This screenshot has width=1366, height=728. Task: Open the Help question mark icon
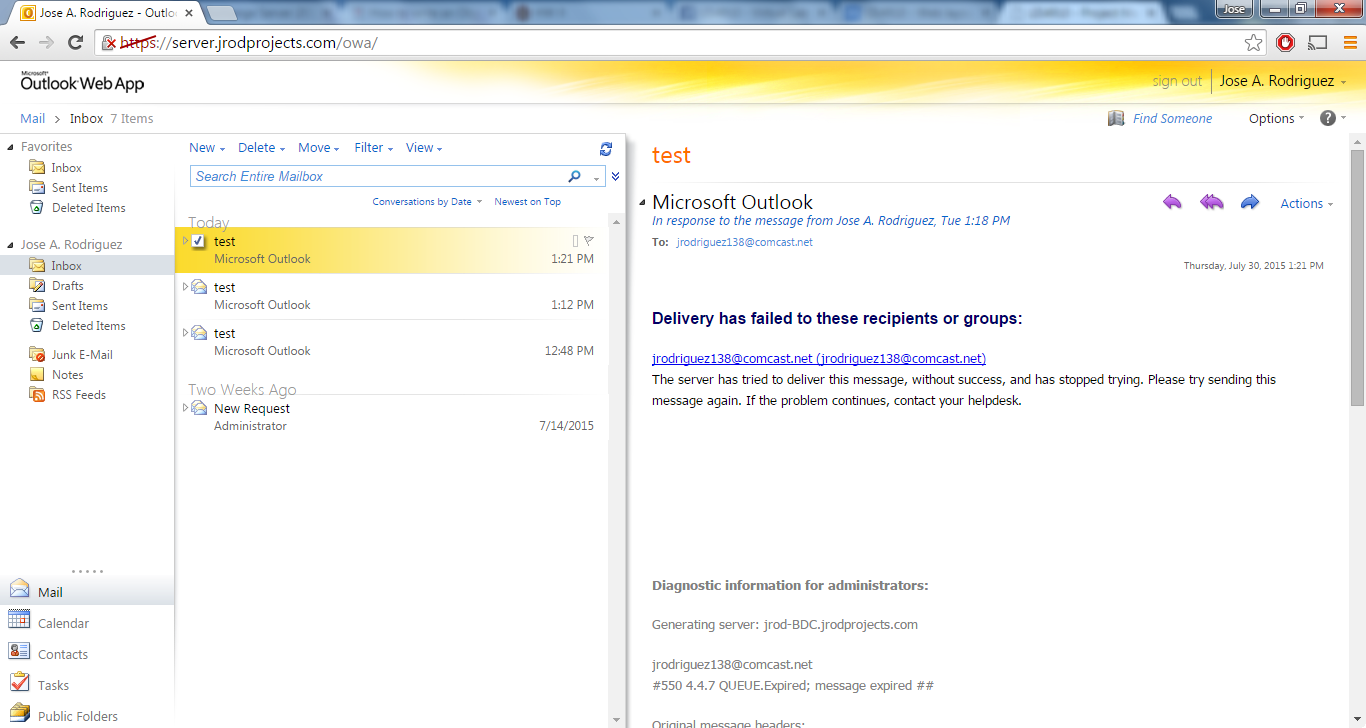tap(1328, 118)
